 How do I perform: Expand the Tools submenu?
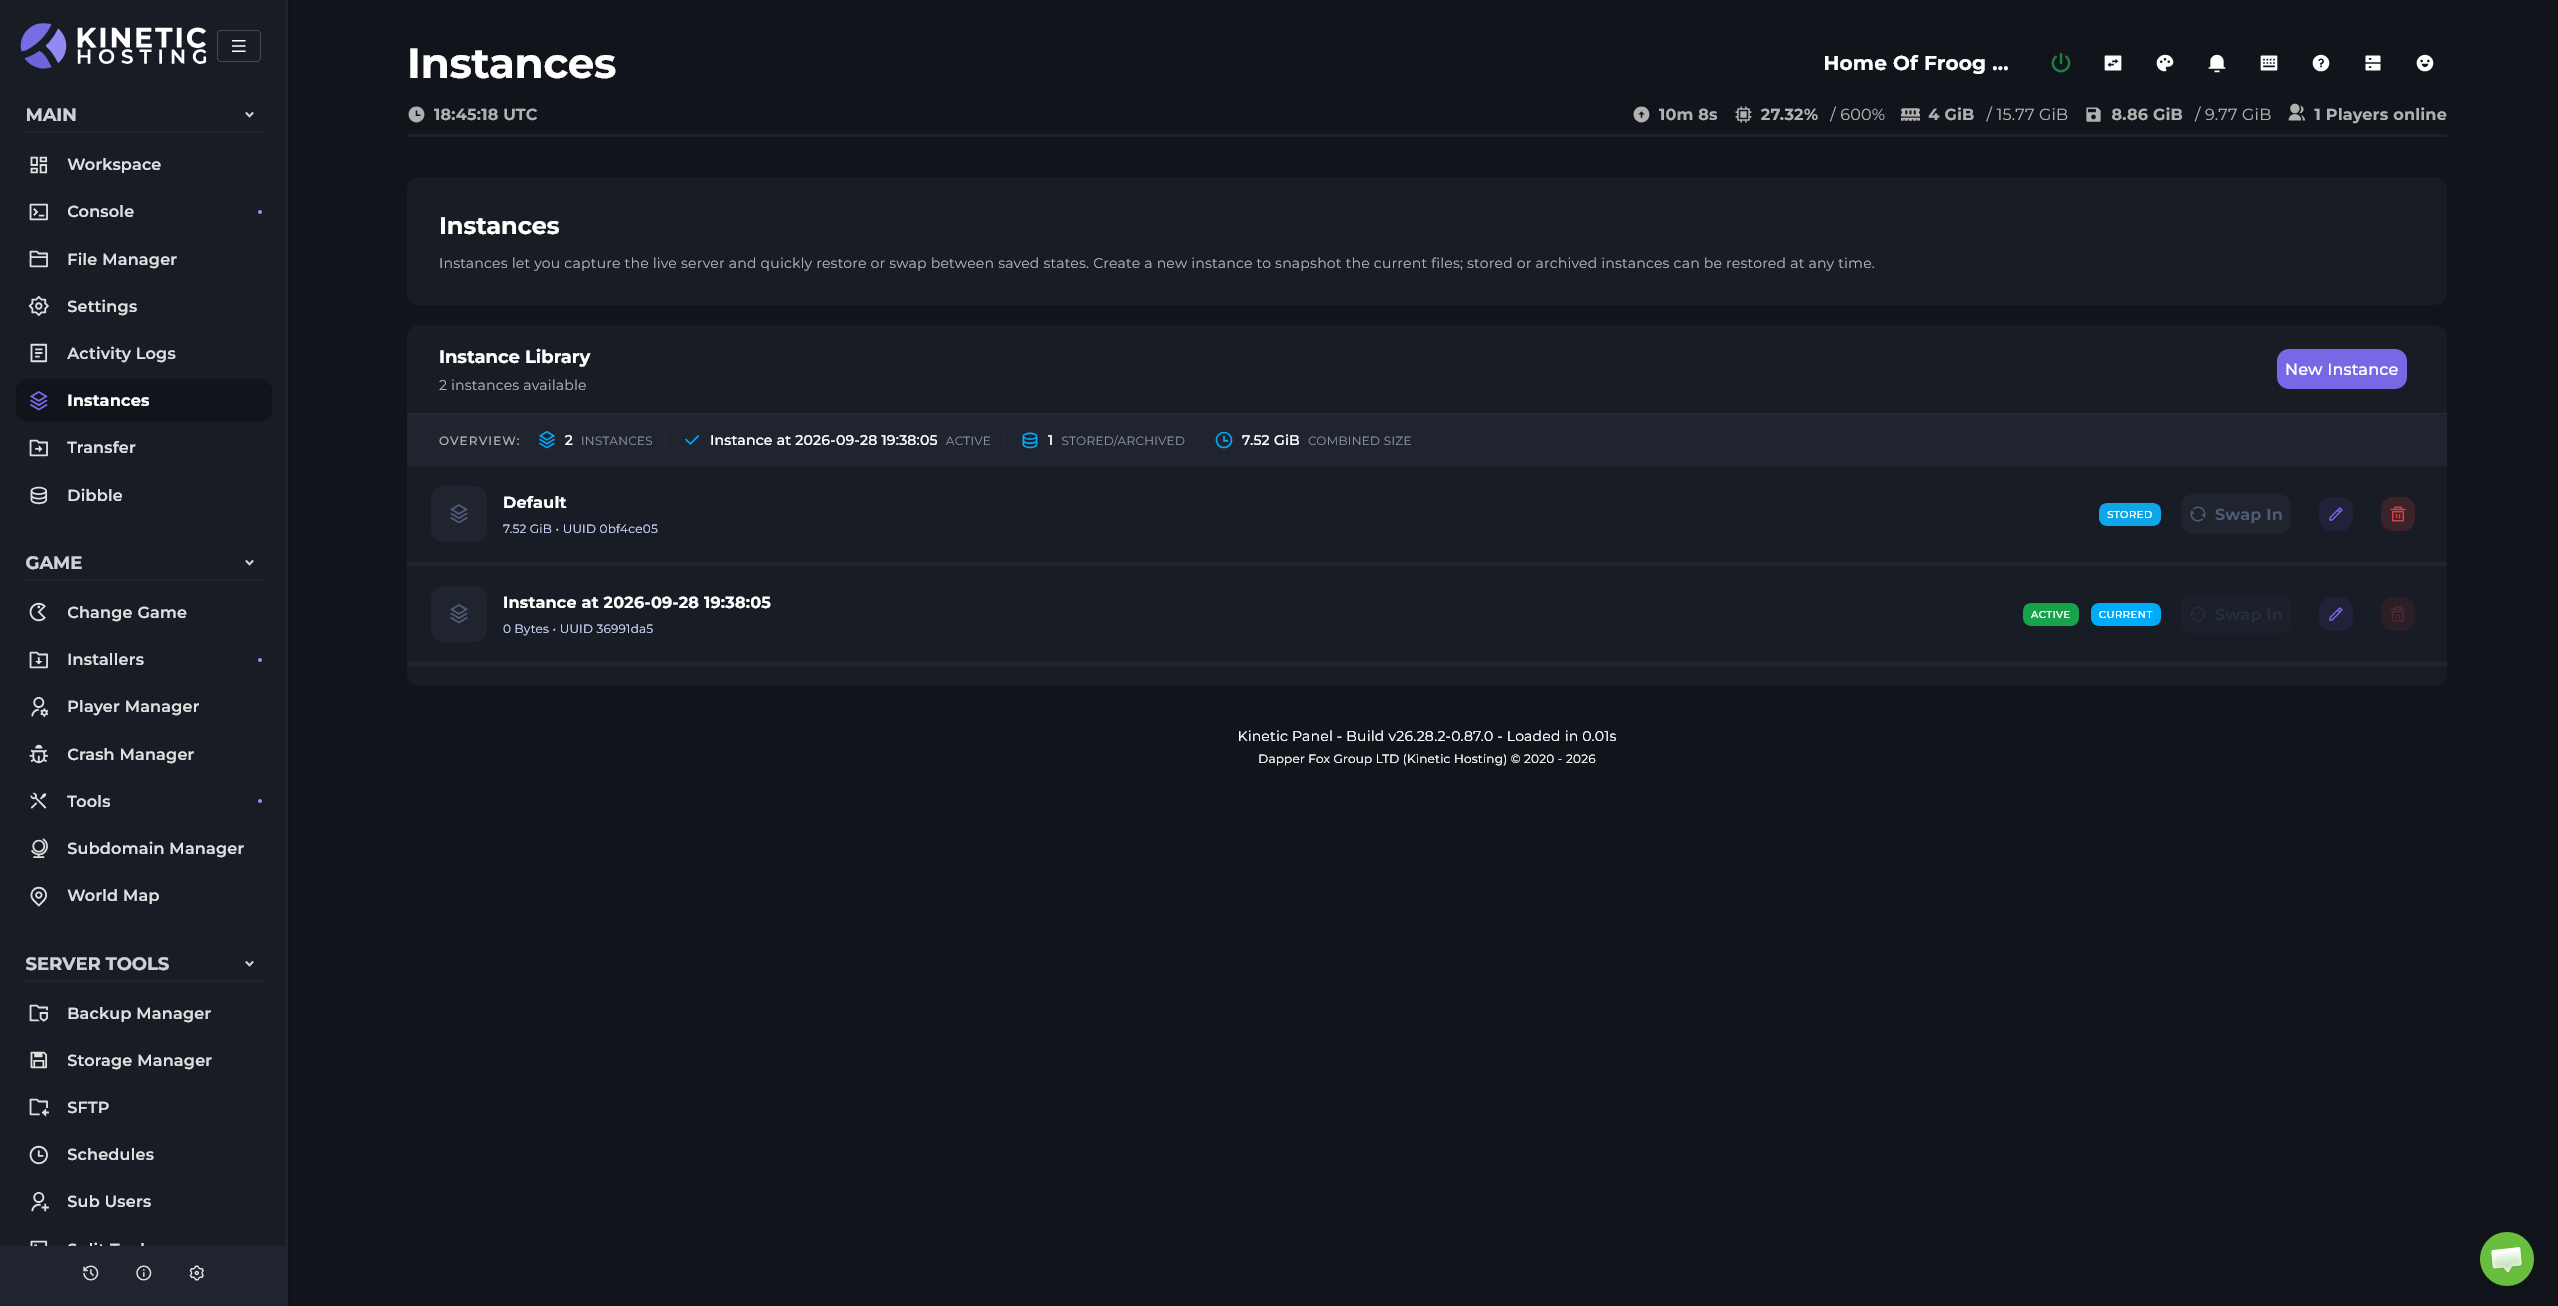pos(260,801)
